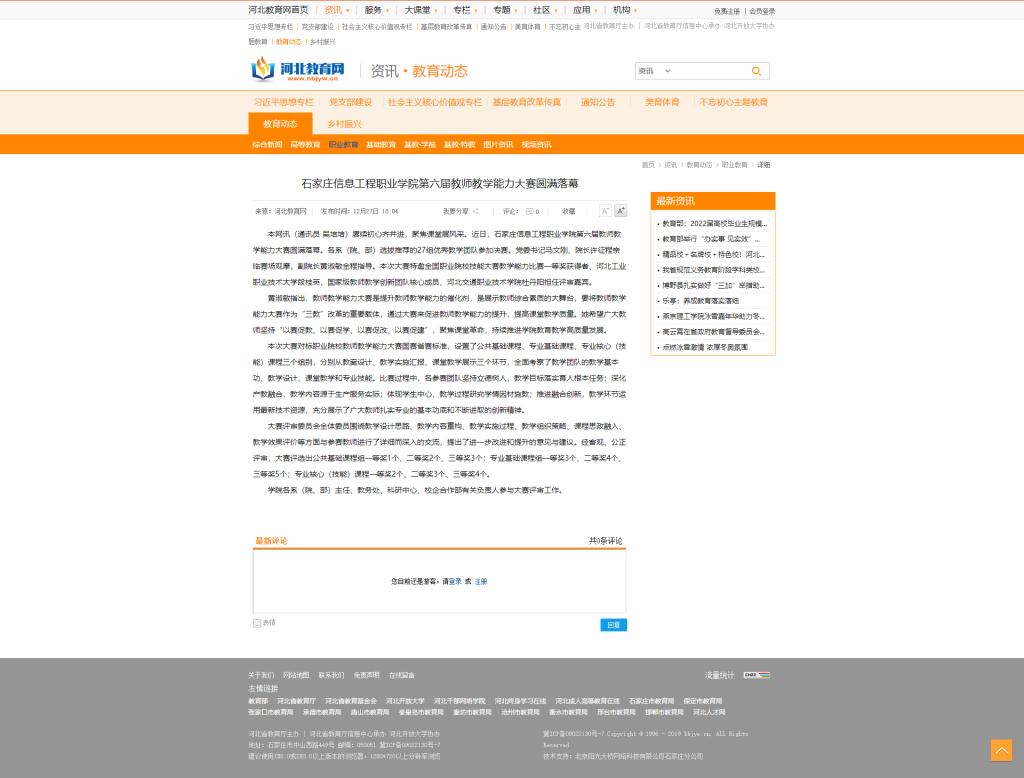Open the 表情 emoji picker icon
This screenshot has width=1024, height=778.
coord(258,623)
